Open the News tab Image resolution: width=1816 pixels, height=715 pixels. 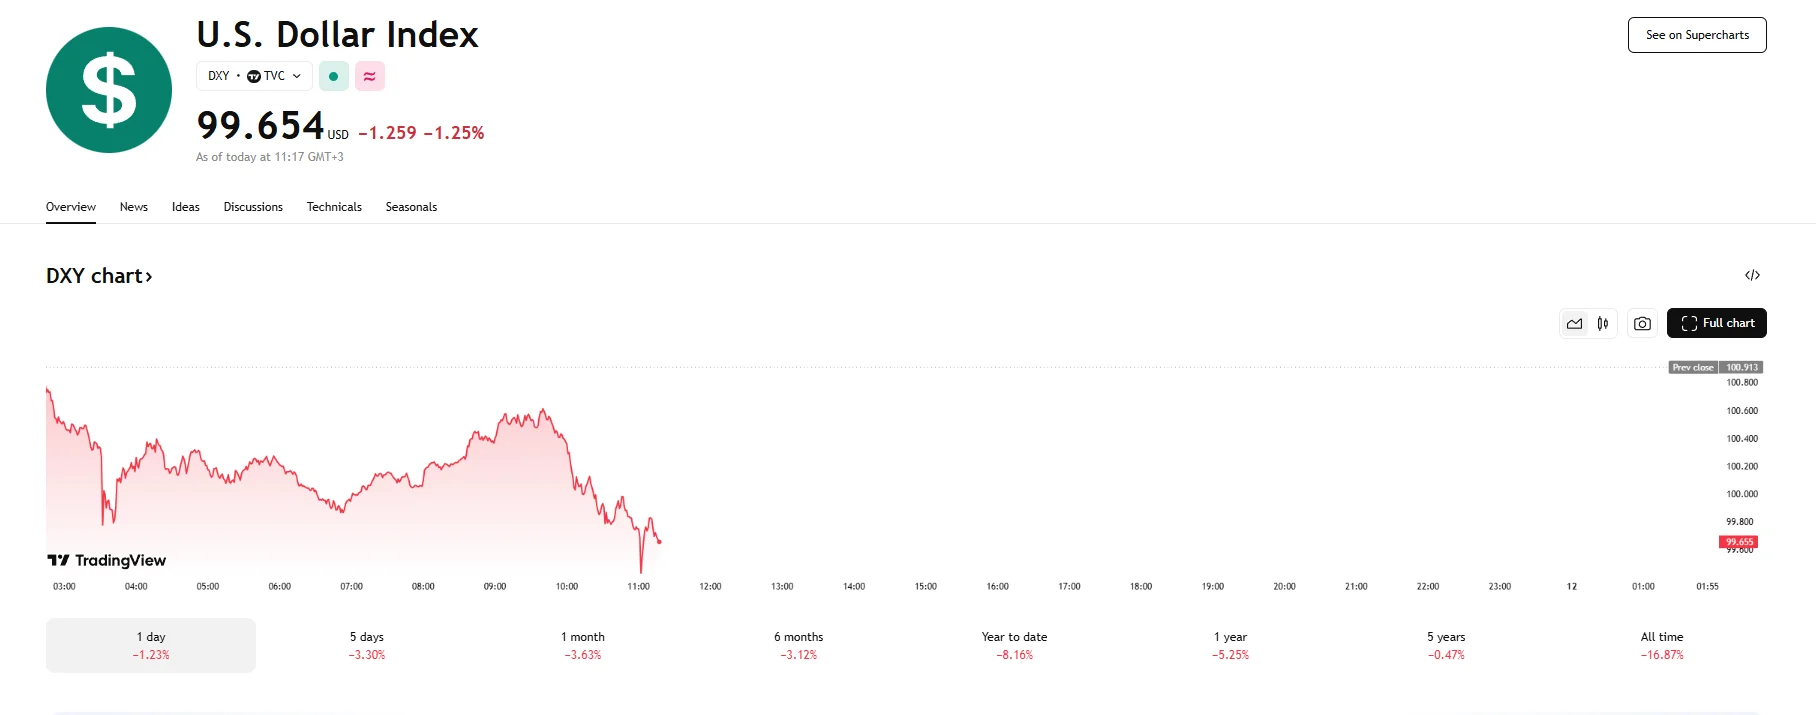134,207
